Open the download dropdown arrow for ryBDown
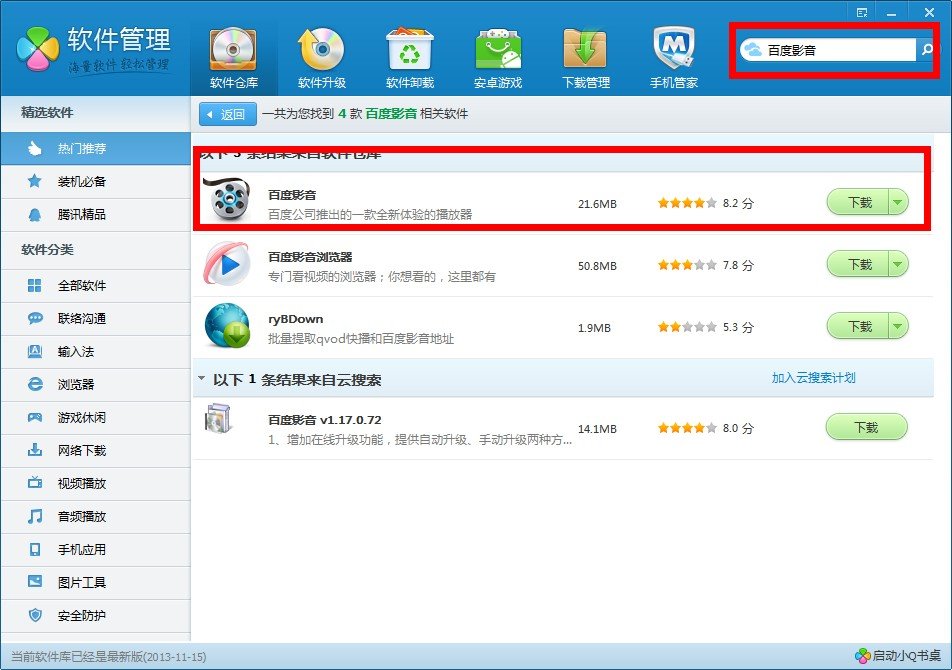This screenshot has width=952, height=670. [895, 326]
